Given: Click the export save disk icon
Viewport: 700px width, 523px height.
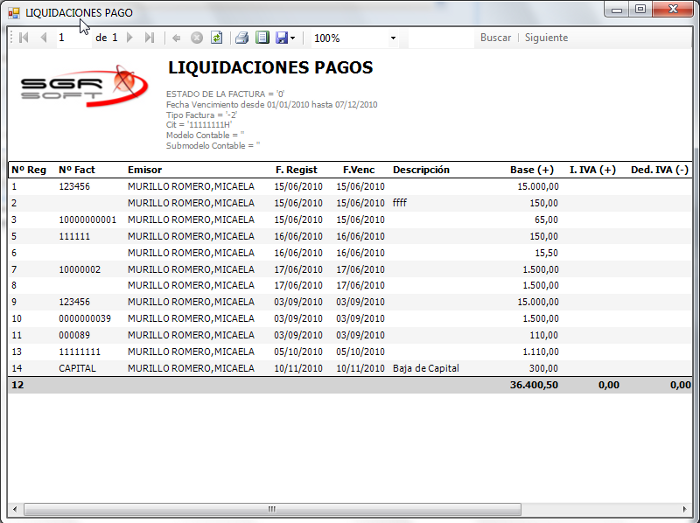Looking at the screenshot, I should (282, 38).
